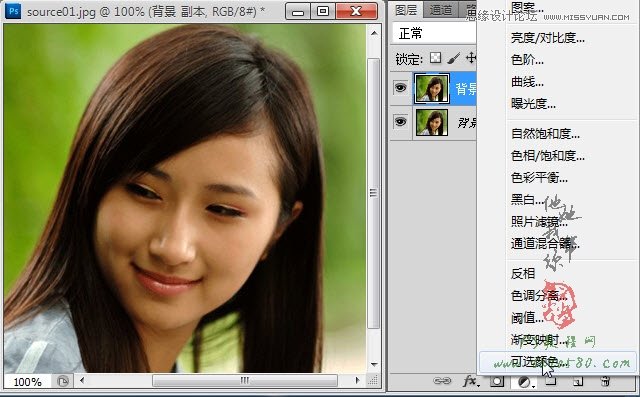Click the link layers icon
Image resolution: width=640 pixels, height=397 pixels.
441,381
